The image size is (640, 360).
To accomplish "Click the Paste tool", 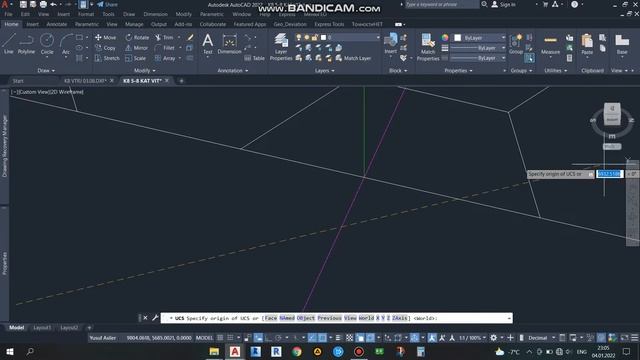I will pos(587,44).
